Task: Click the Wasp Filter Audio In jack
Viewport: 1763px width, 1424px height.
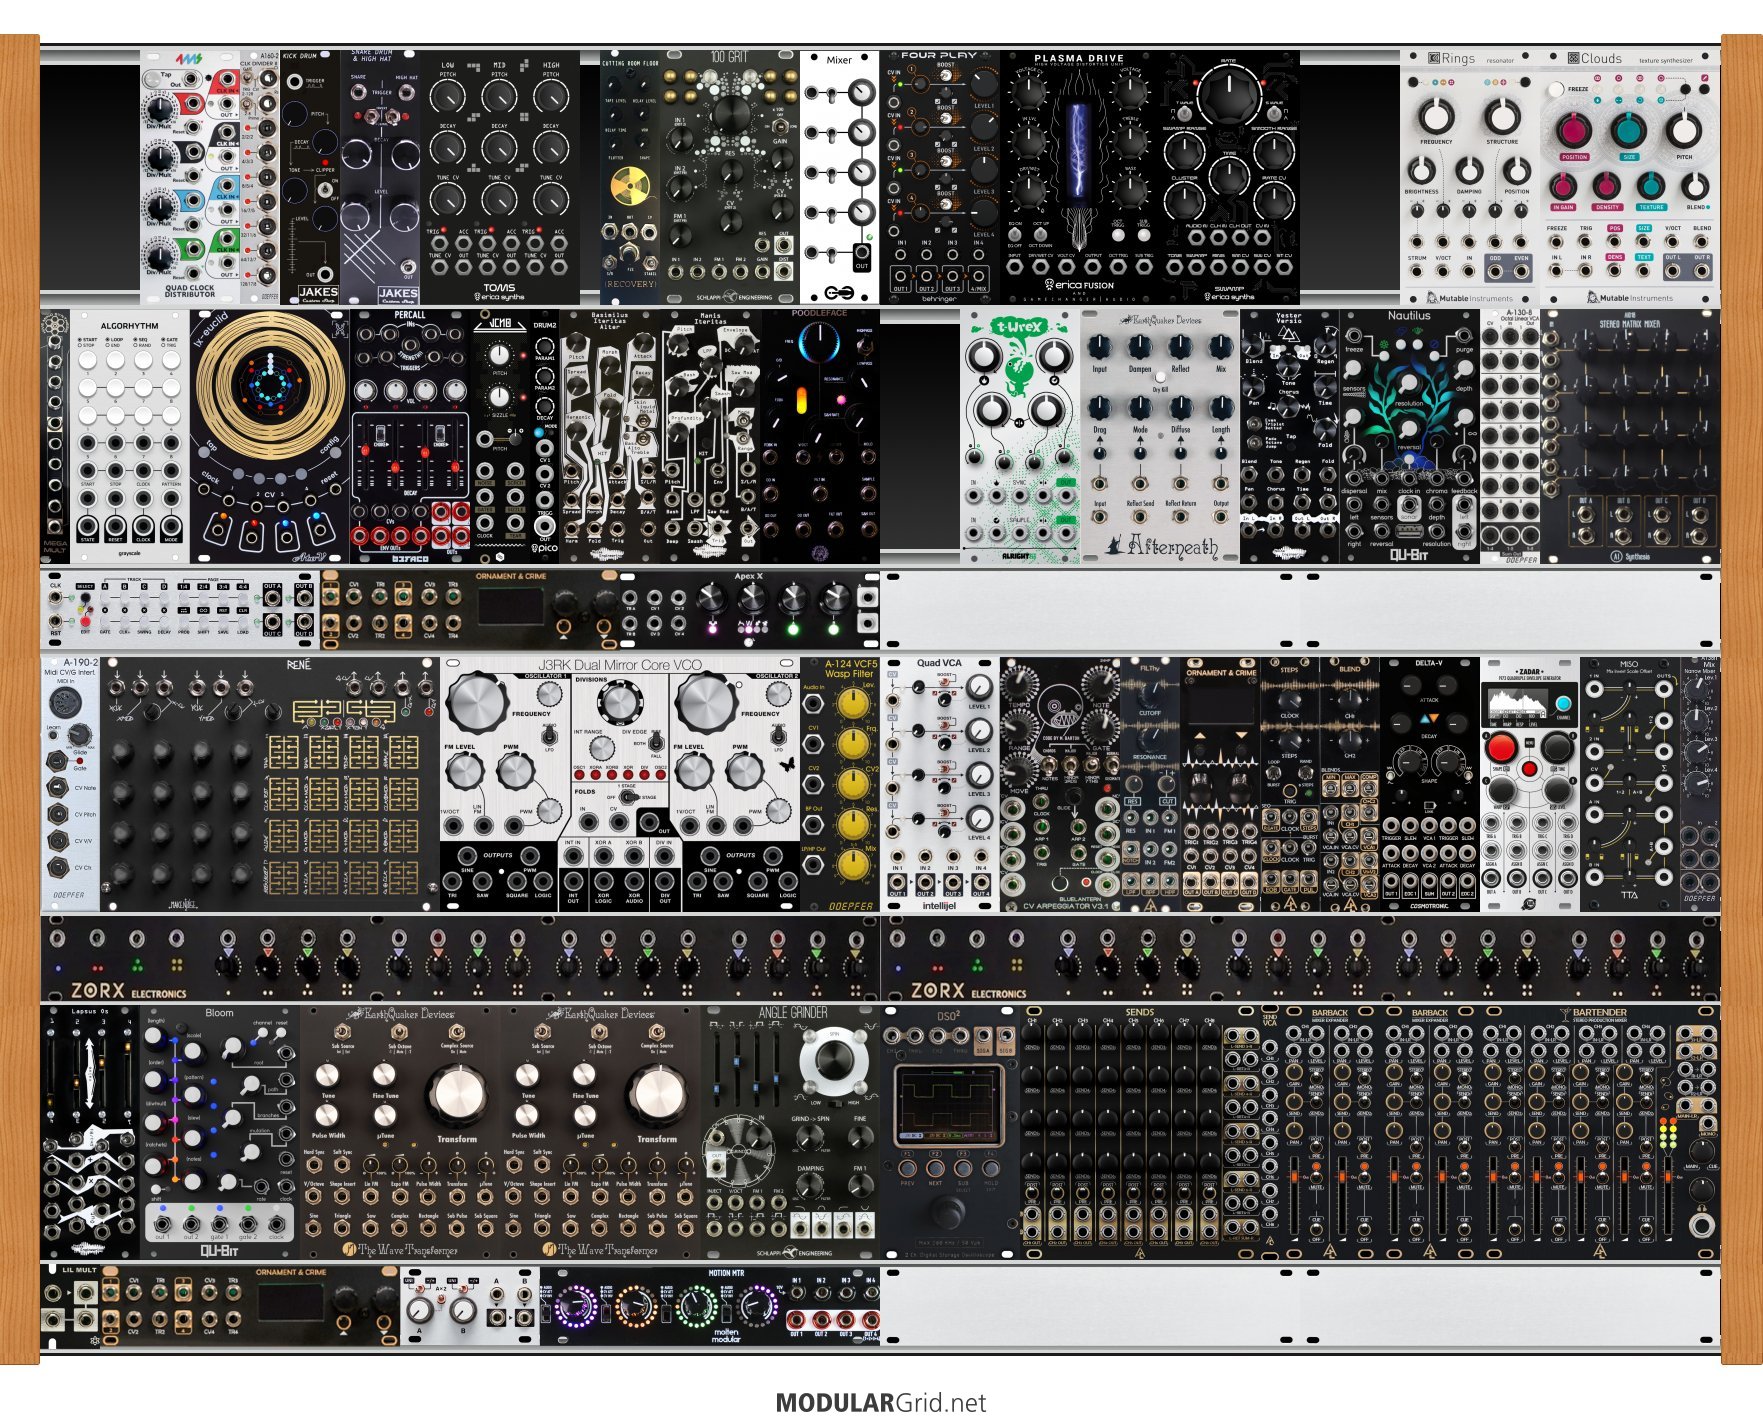Action: pos(814,703)
